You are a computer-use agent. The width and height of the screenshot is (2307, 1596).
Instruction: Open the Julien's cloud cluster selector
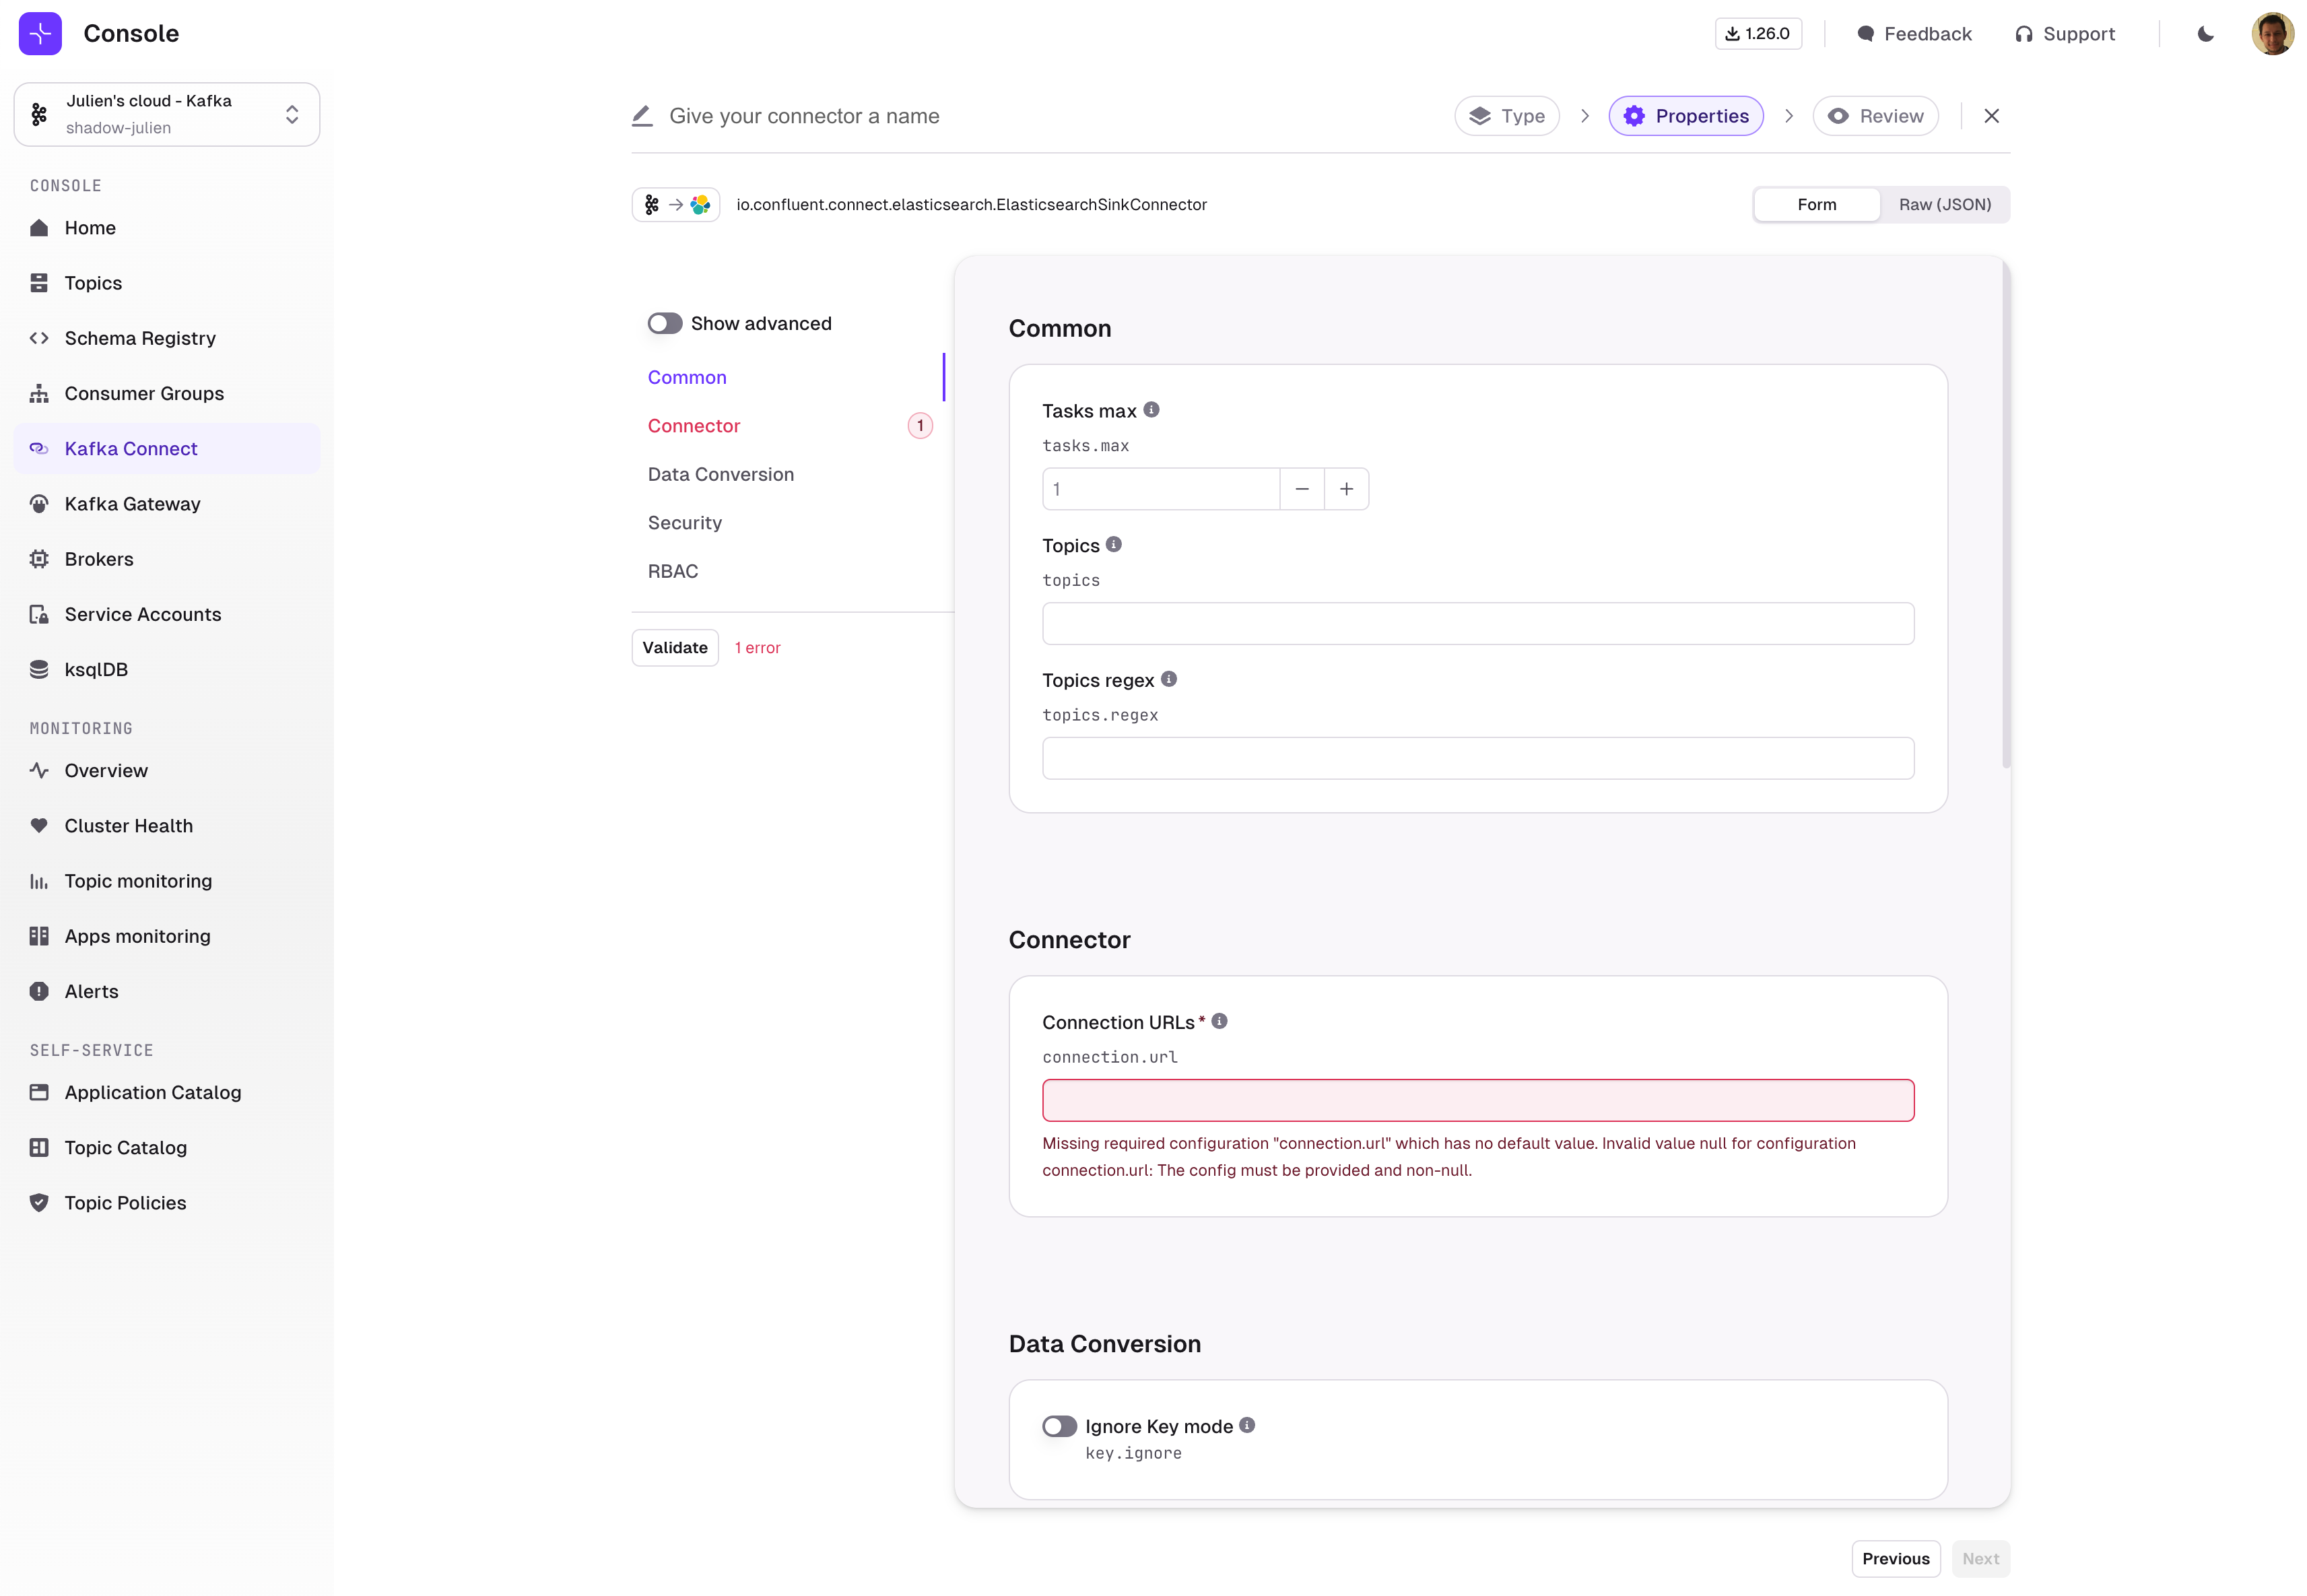(167, 114)
